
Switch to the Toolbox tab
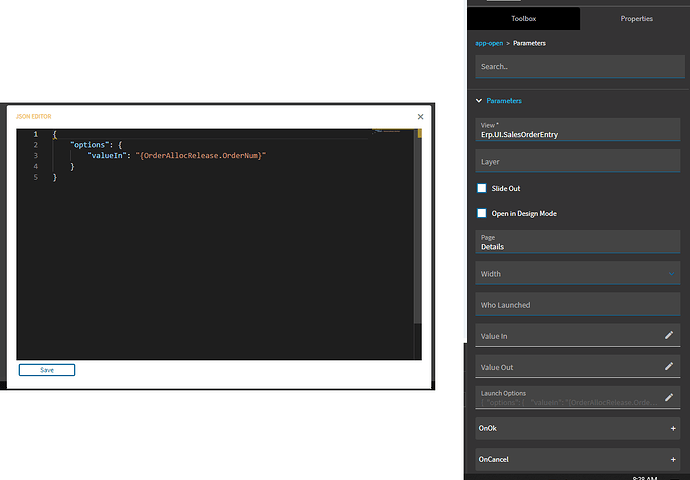coord(524,18)
